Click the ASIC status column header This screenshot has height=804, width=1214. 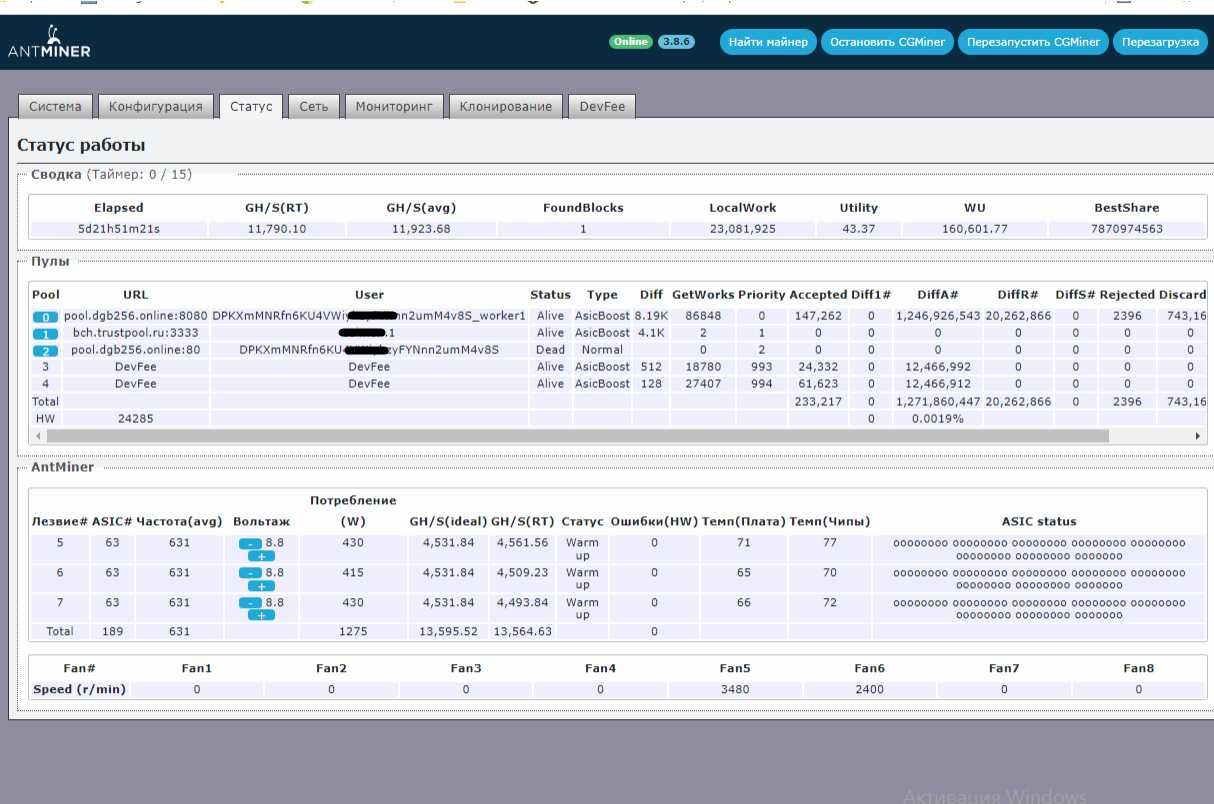point(1039,521)
